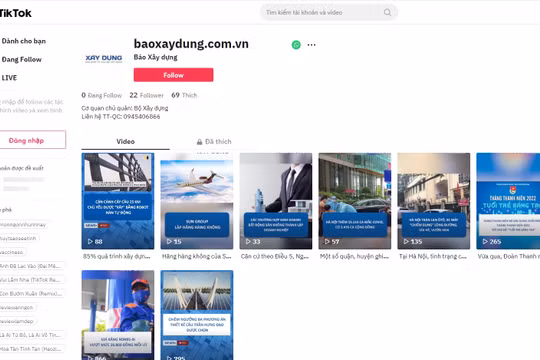
Task: Open the bridge video with 88 views
Action: pyautogui.click(x=118, y=201)
